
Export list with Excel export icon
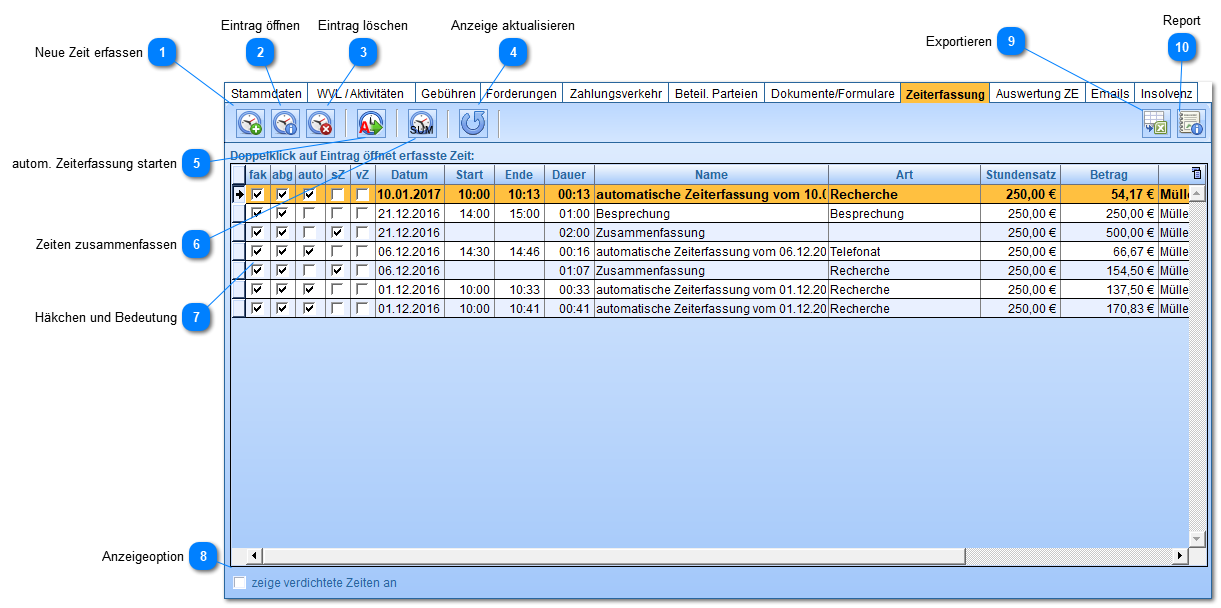1156,123
